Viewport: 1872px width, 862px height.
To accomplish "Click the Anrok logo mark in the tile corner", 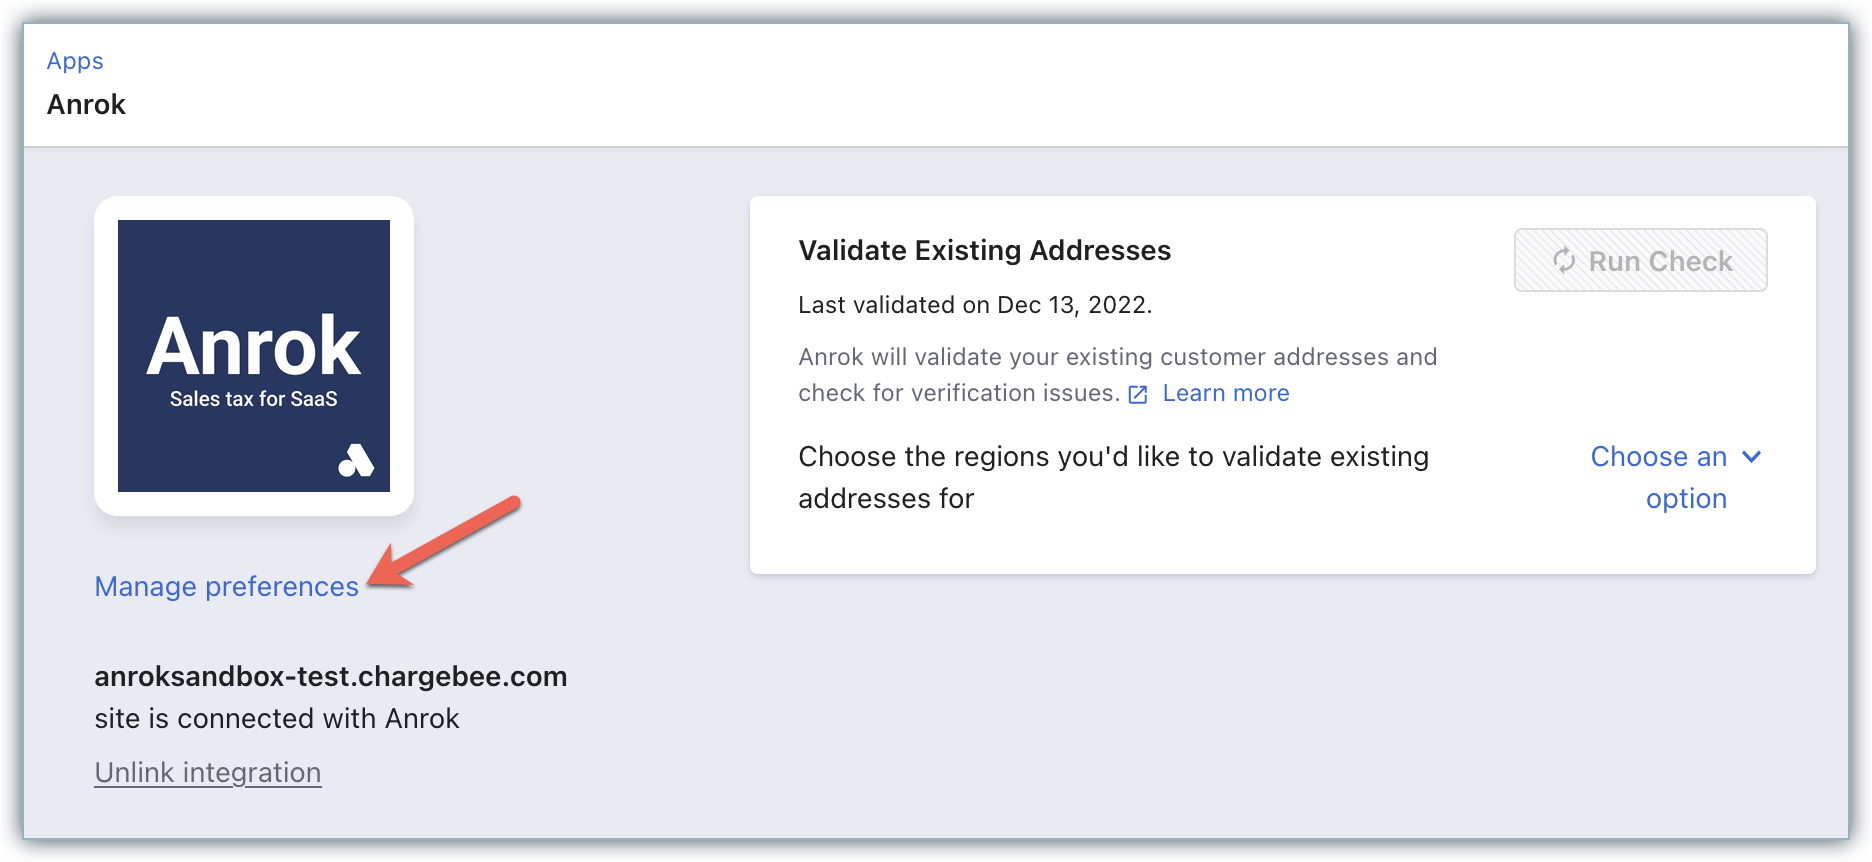I will tap(355, 461).
